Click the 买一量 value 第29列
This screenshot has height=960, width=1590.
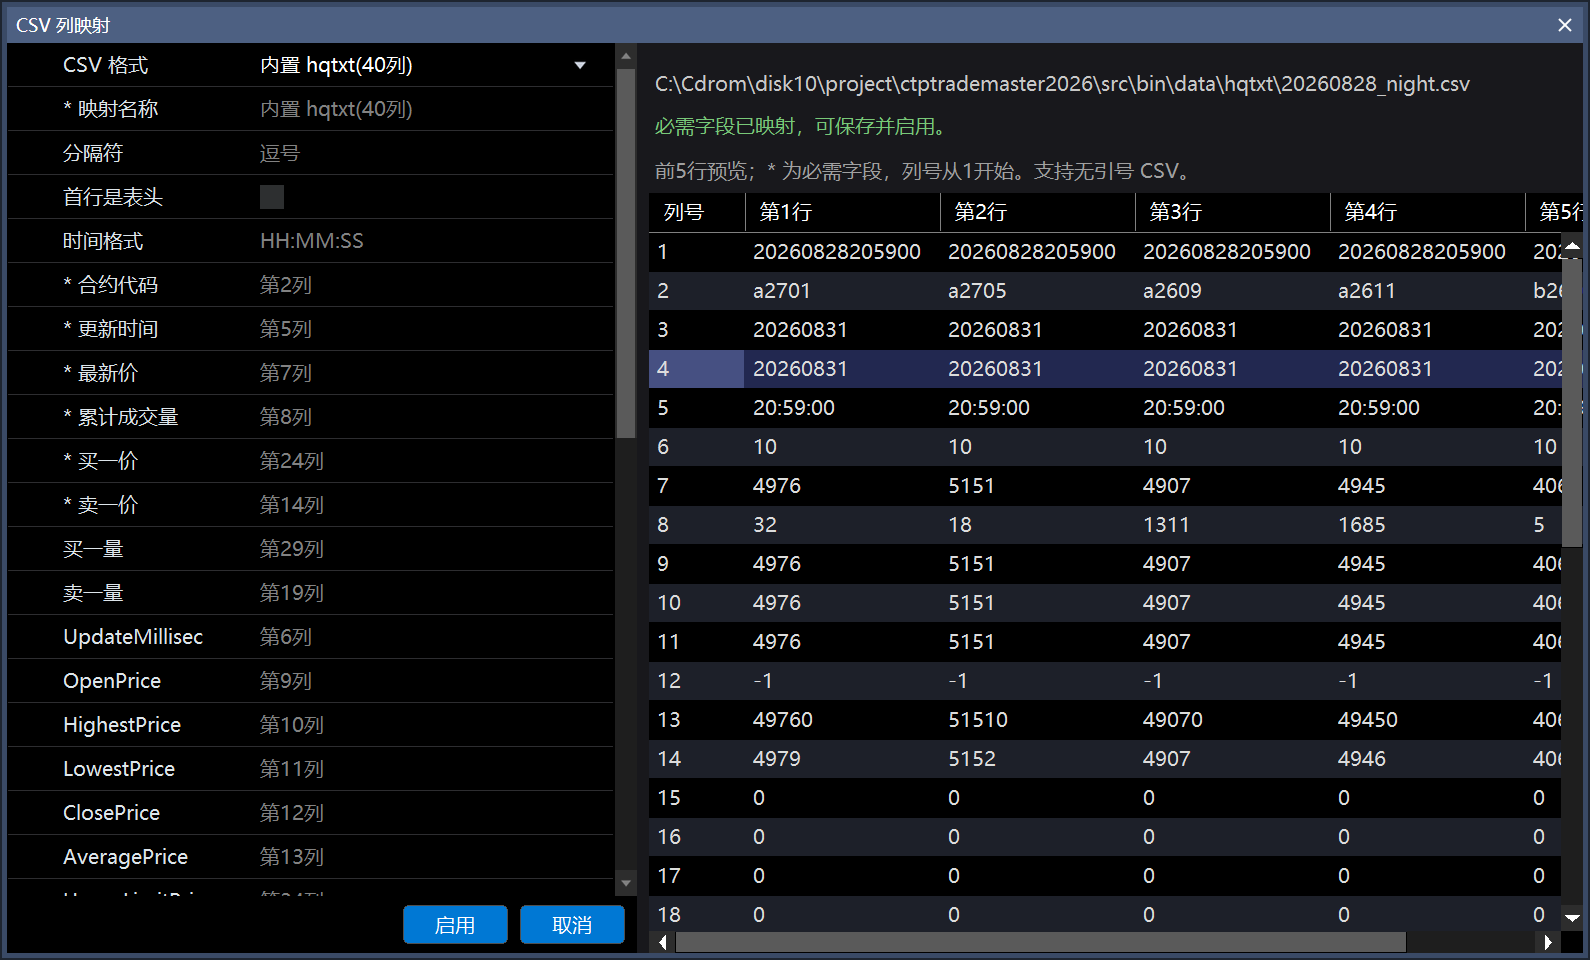coord(291,549)
